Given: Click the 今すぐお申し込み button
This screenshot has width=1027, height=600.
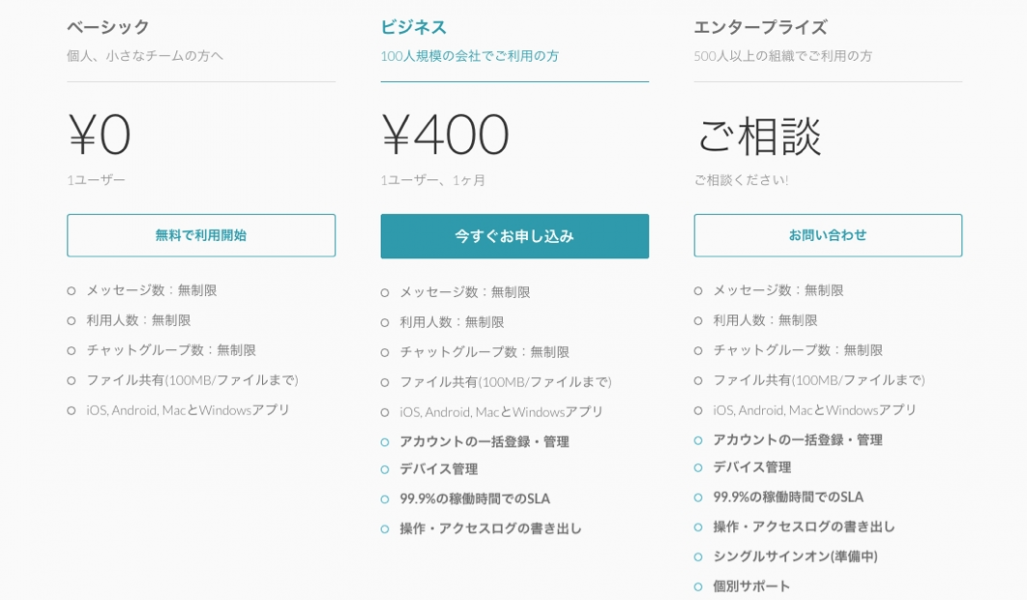Looking at the screenshot, I should 515,236.
